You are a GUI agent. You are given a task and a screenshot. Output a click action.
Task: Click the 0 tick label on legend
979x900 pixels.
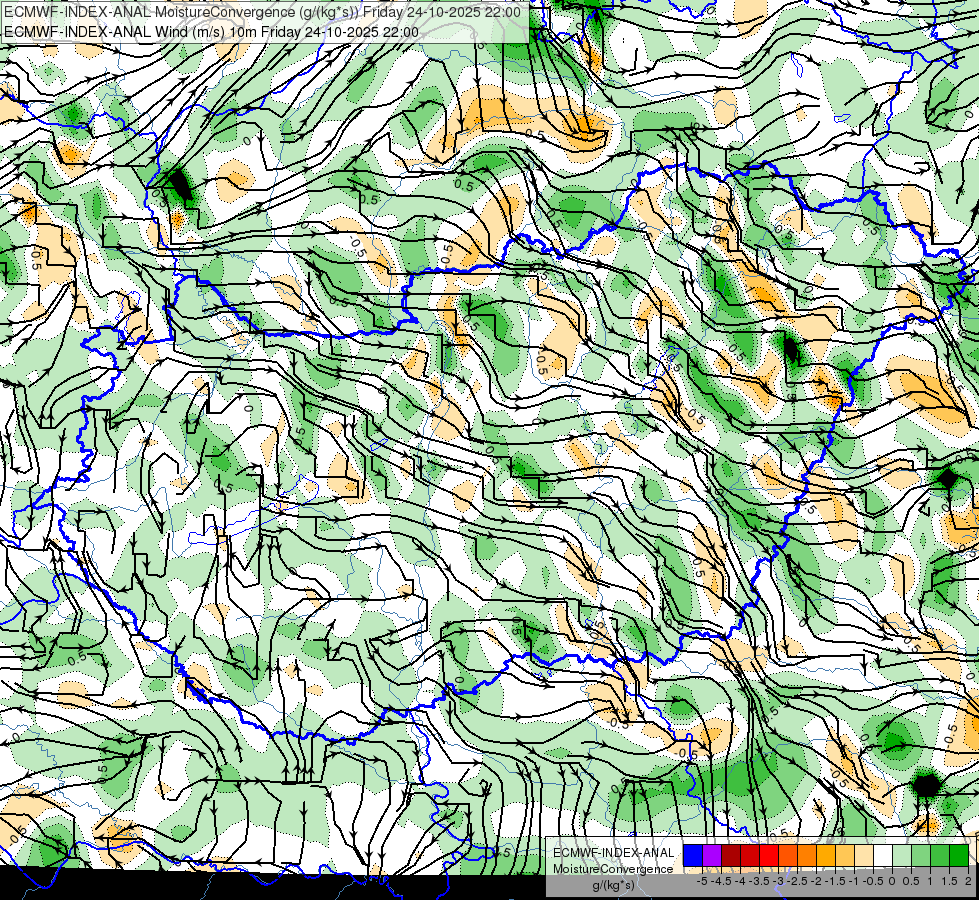(892, 881)
